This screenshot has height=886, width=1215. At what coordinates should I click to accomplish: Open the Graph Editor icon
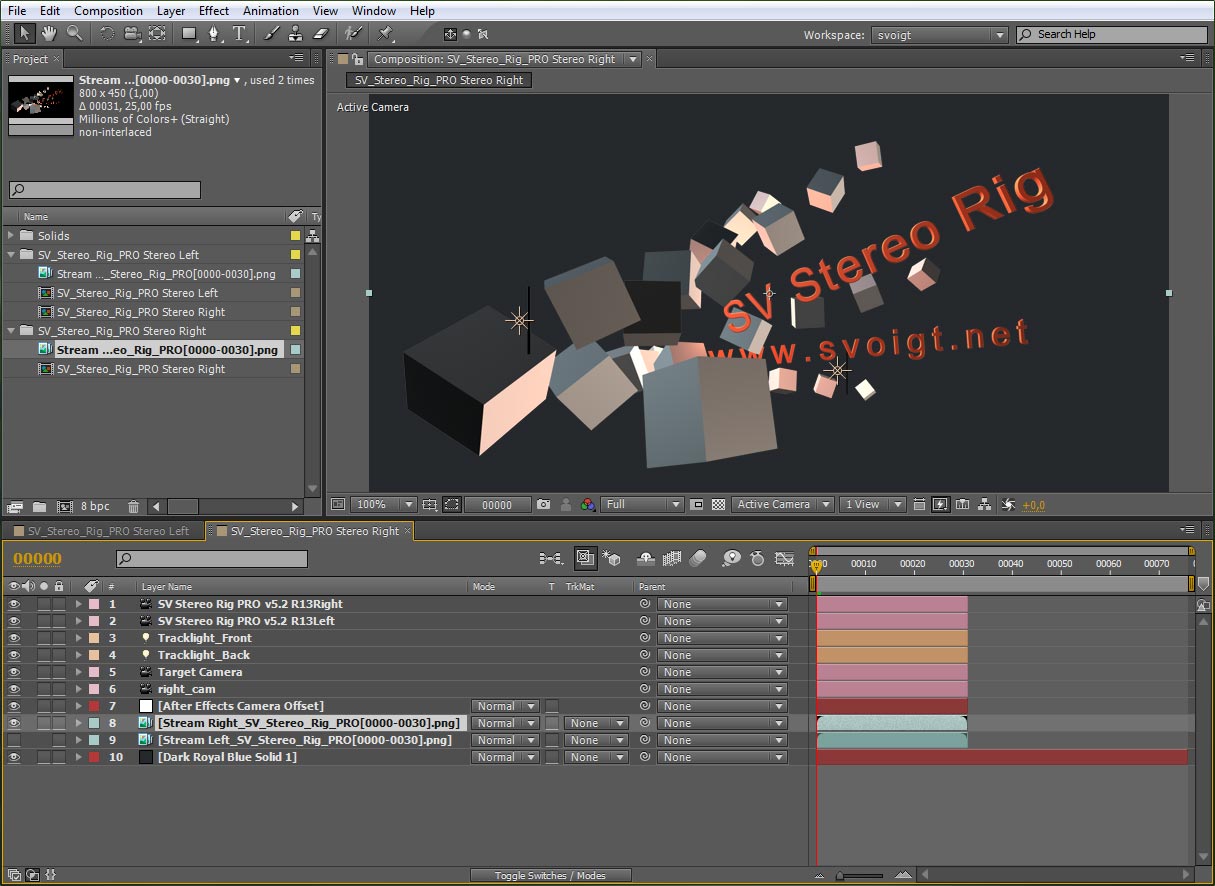785,559
